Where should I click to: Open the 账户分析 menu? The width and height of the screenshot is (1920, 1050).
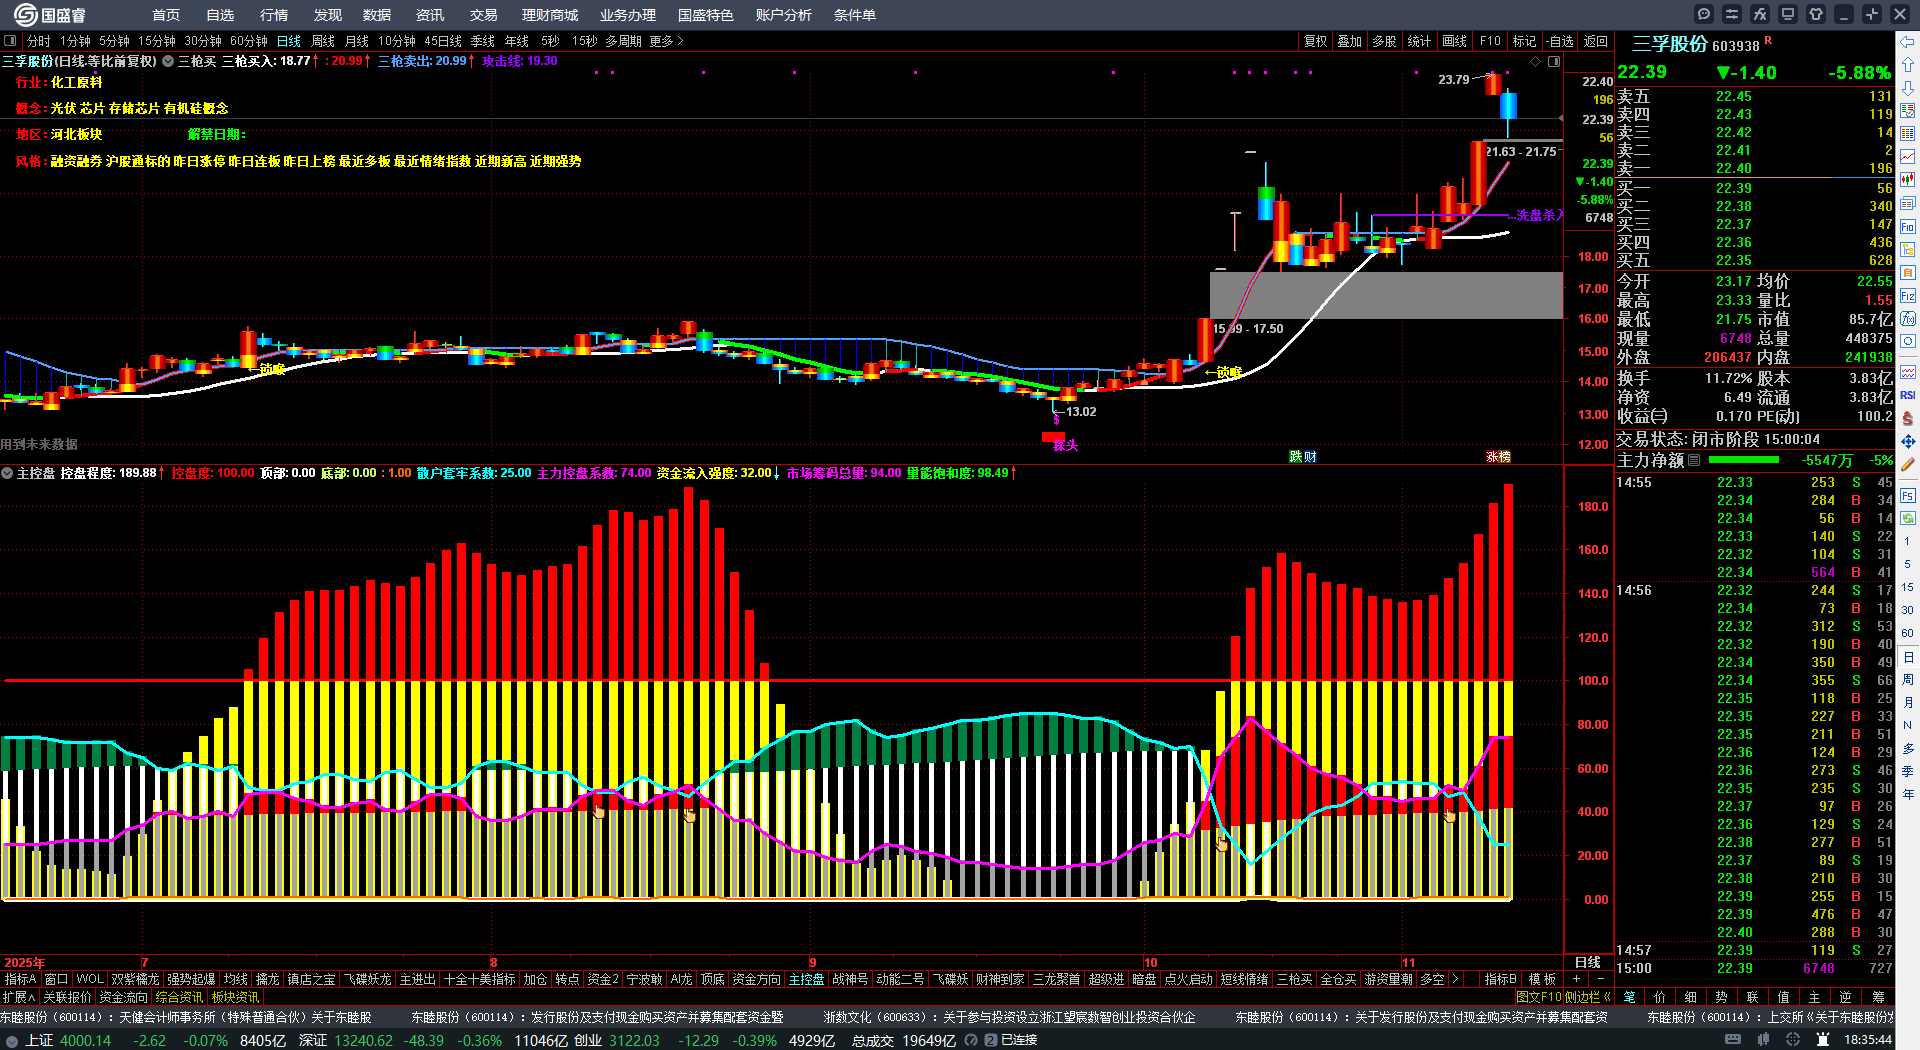coord(784,15)
